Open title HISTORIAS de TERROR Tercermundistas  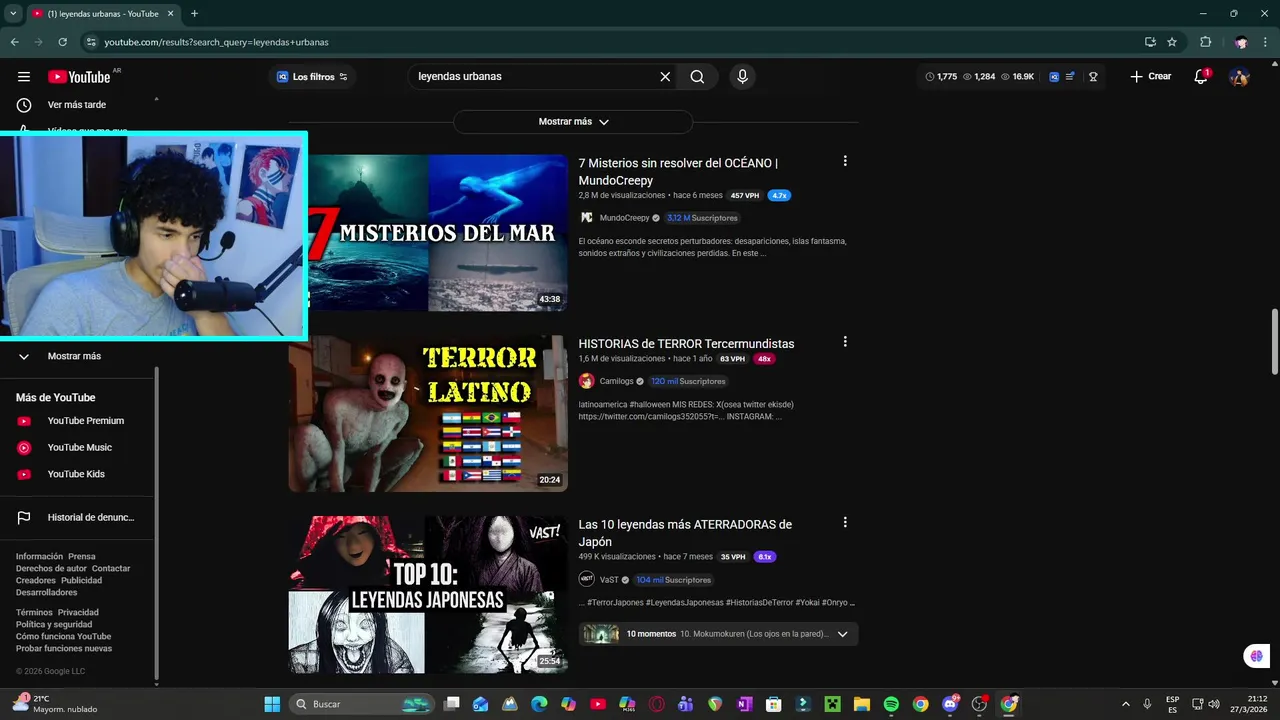[x=686, y=344]
